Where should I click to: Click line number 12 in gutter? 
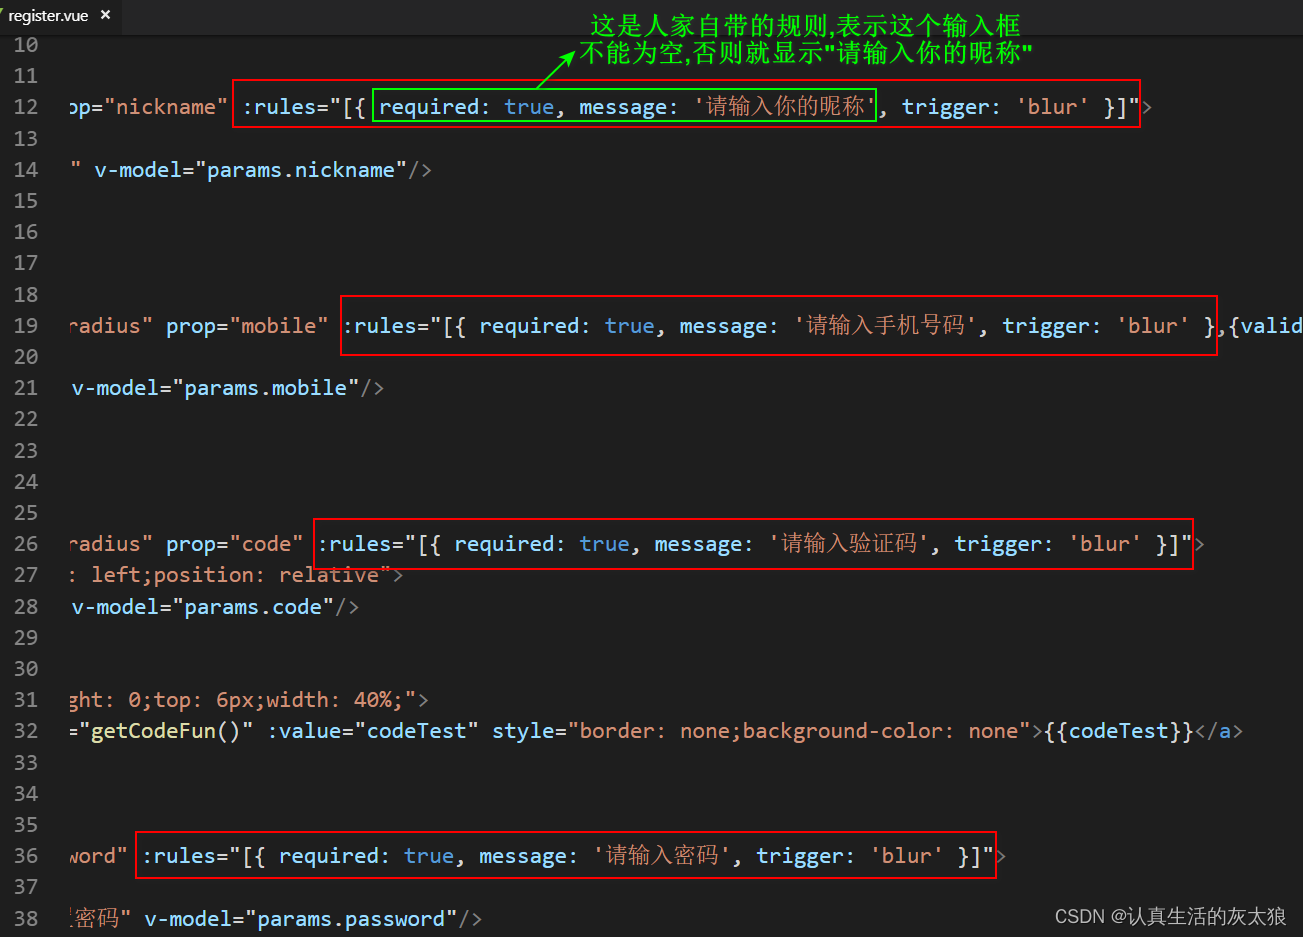[x=26, y=107]
